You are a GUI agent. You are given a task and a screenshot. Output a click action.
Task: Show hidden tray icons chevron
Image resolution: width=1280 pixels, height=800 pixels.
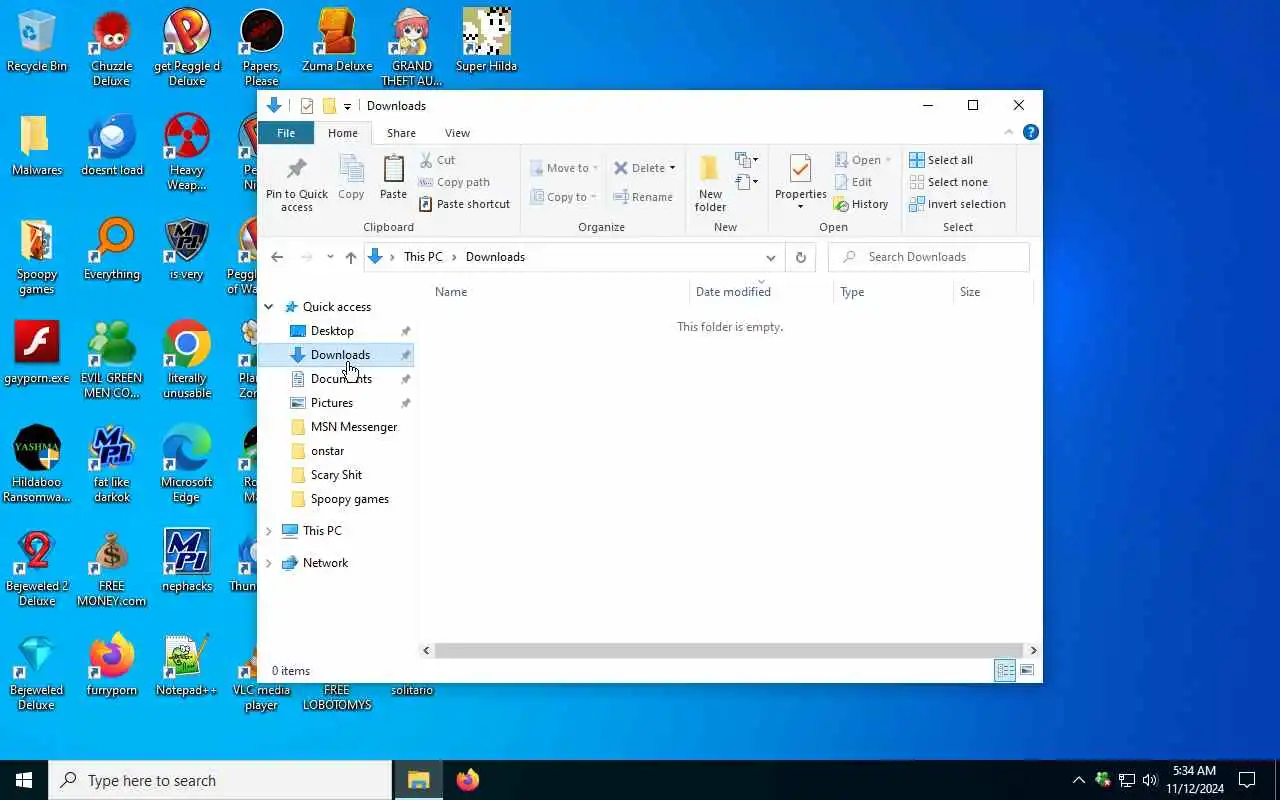click(1078, 780)
